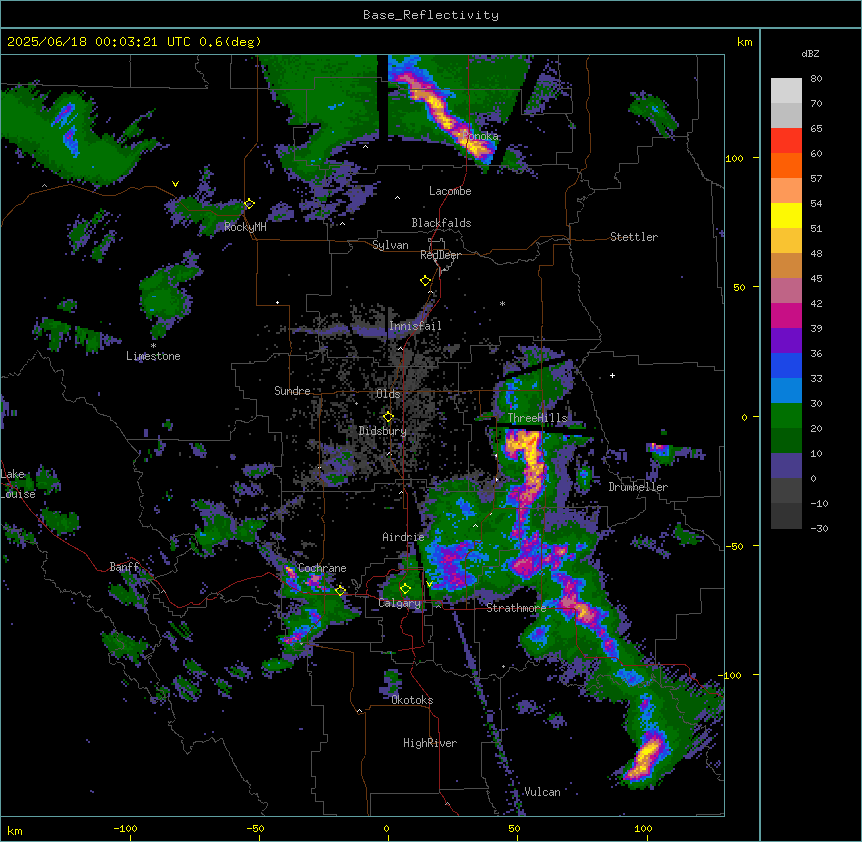Click the Innisfail label
The image size is (862, 842).
(x=415, y=326)
